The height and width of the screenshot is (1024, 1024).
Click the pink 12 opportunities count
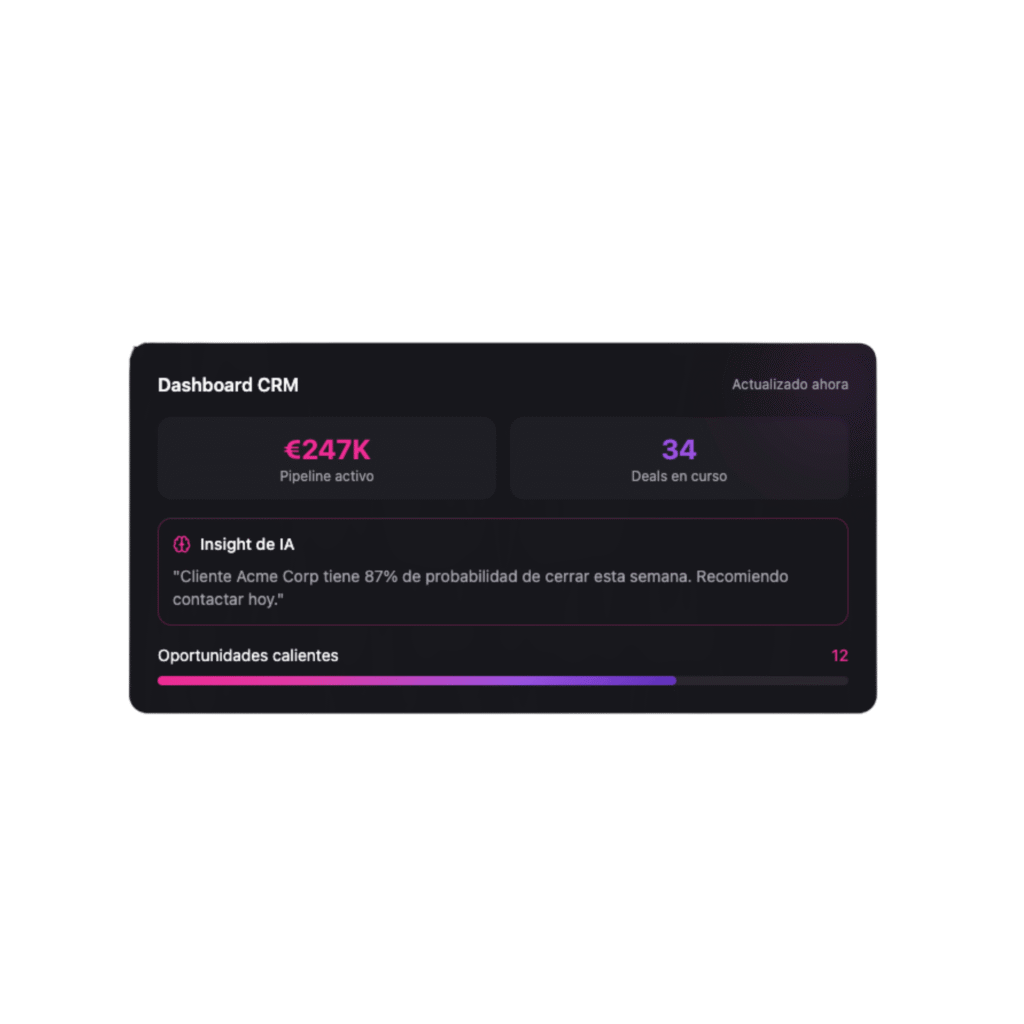click(839, 656)
